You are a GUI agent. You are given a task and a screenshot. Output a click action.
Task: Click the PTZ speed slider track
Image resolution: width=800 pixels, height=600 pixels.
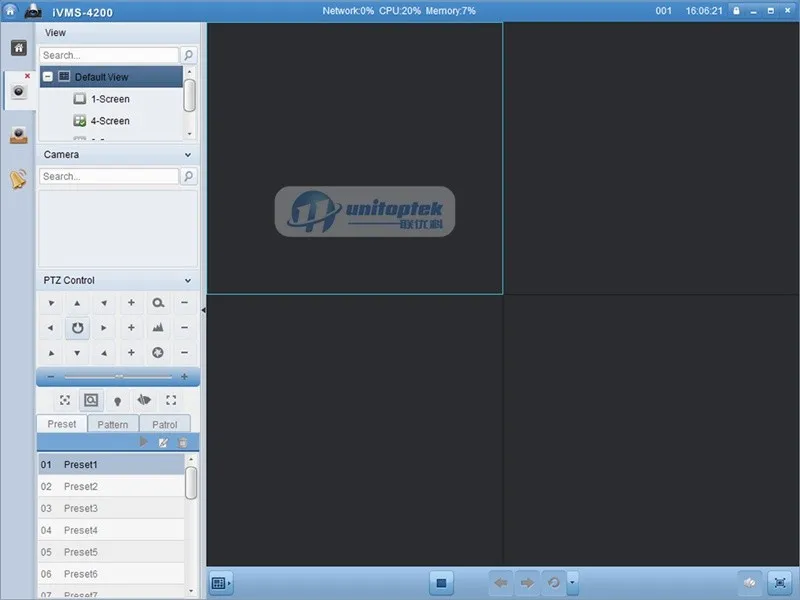[118, 377]
